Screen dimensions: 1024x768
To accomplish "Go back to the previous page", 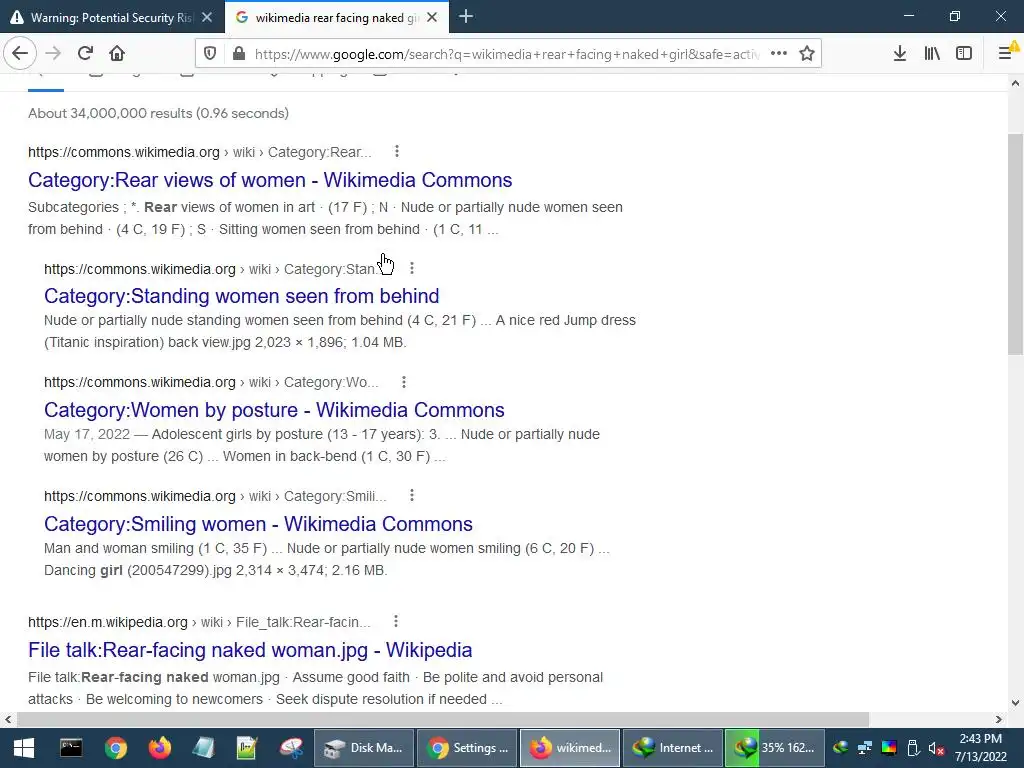I will [x=20, y=54].
